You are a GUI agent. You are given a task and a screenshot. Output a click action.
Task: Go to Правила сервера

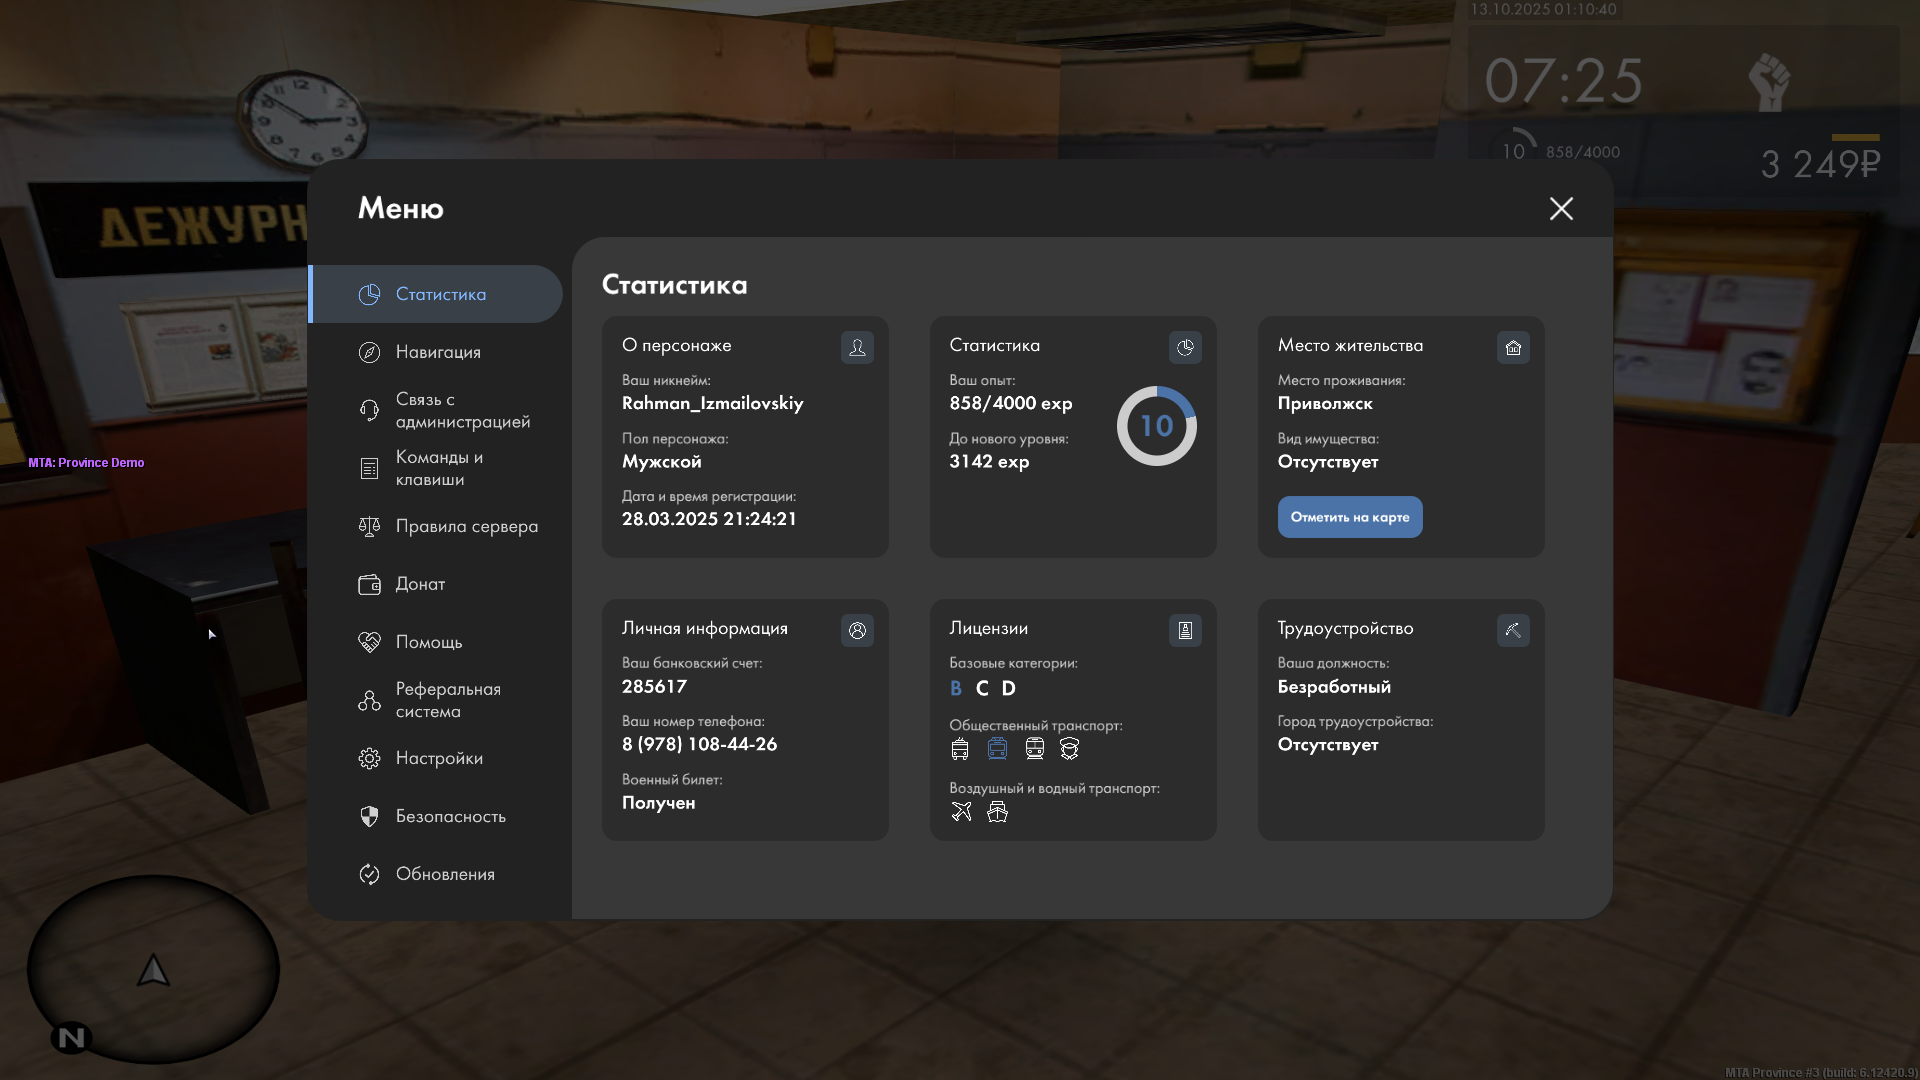point(466,526)
